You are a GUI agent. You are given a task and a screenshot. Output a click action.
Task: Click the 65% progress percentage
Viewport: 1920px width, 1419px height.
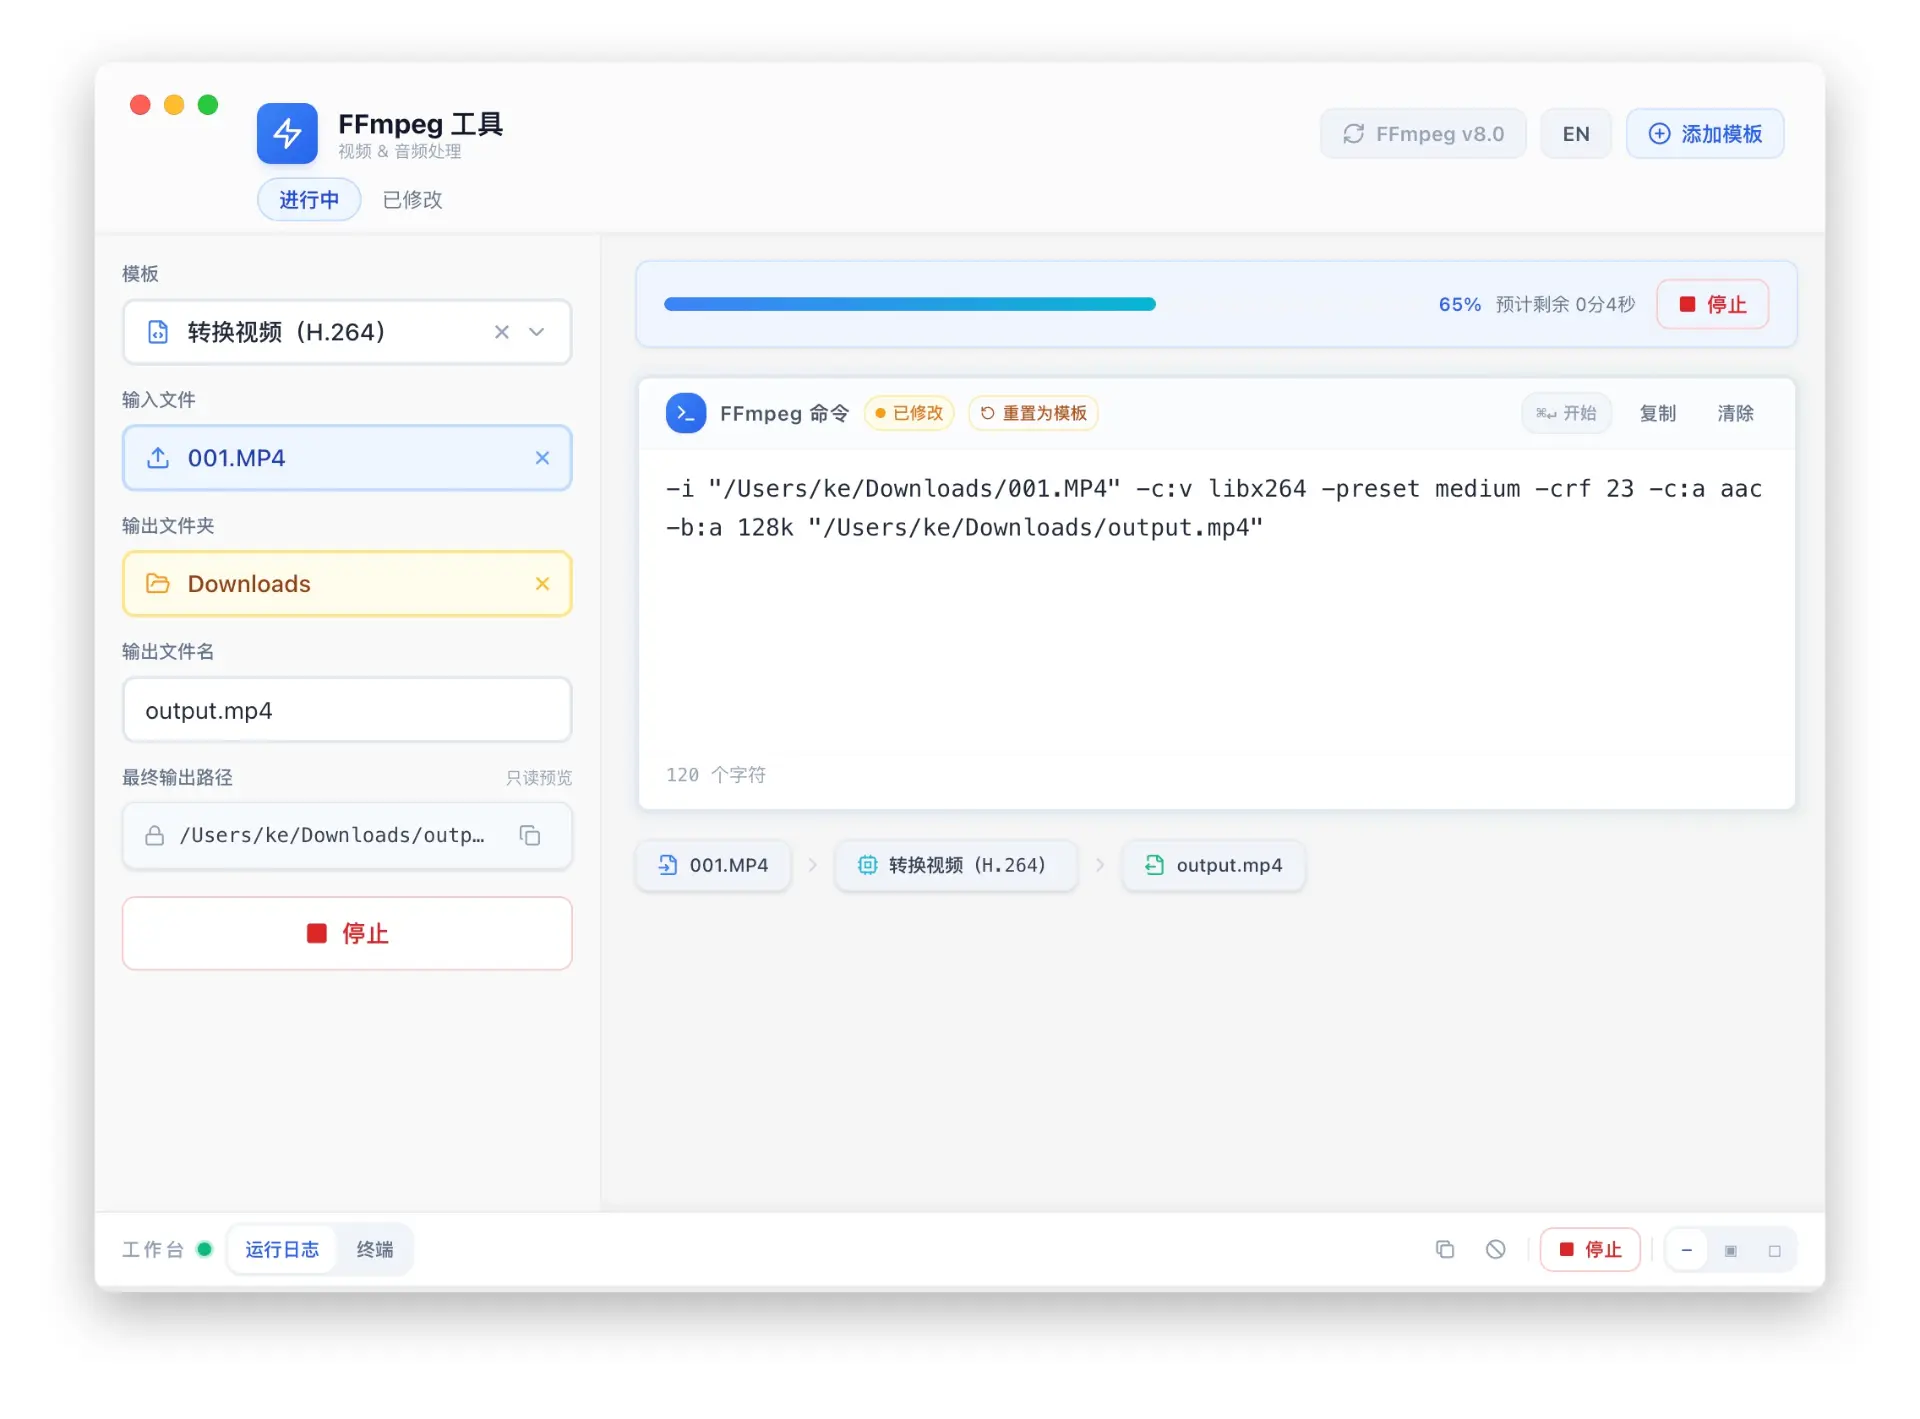1460,304
